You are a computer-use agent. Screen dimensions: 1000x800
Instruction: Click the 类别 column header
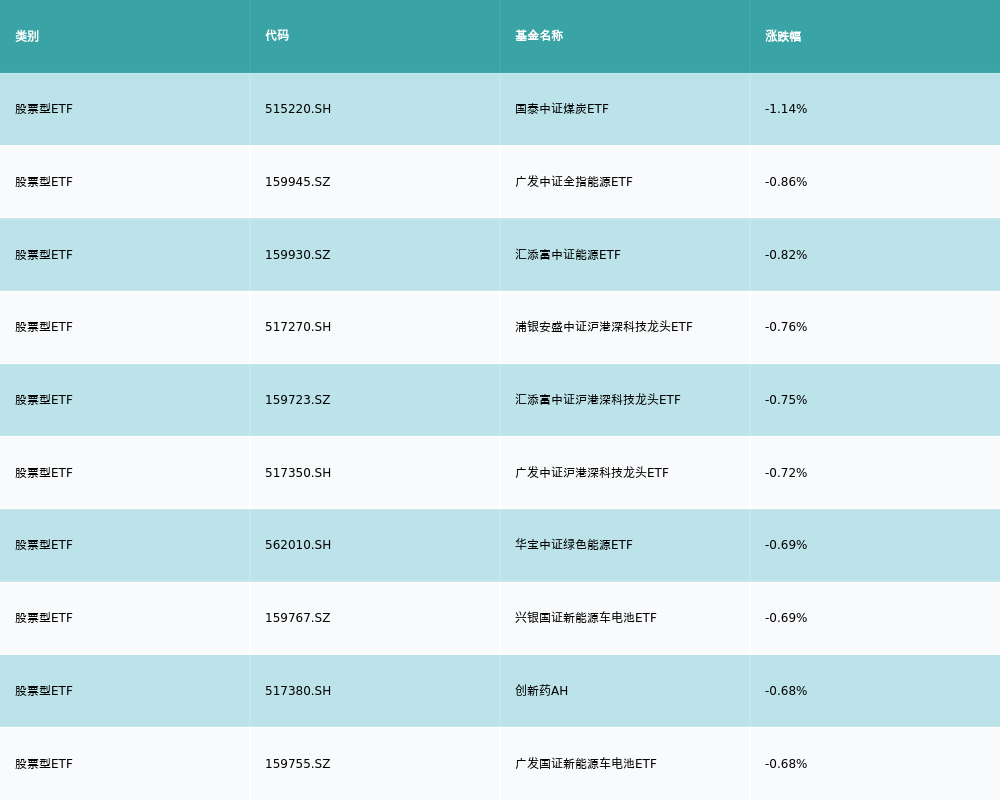point(27,36)
